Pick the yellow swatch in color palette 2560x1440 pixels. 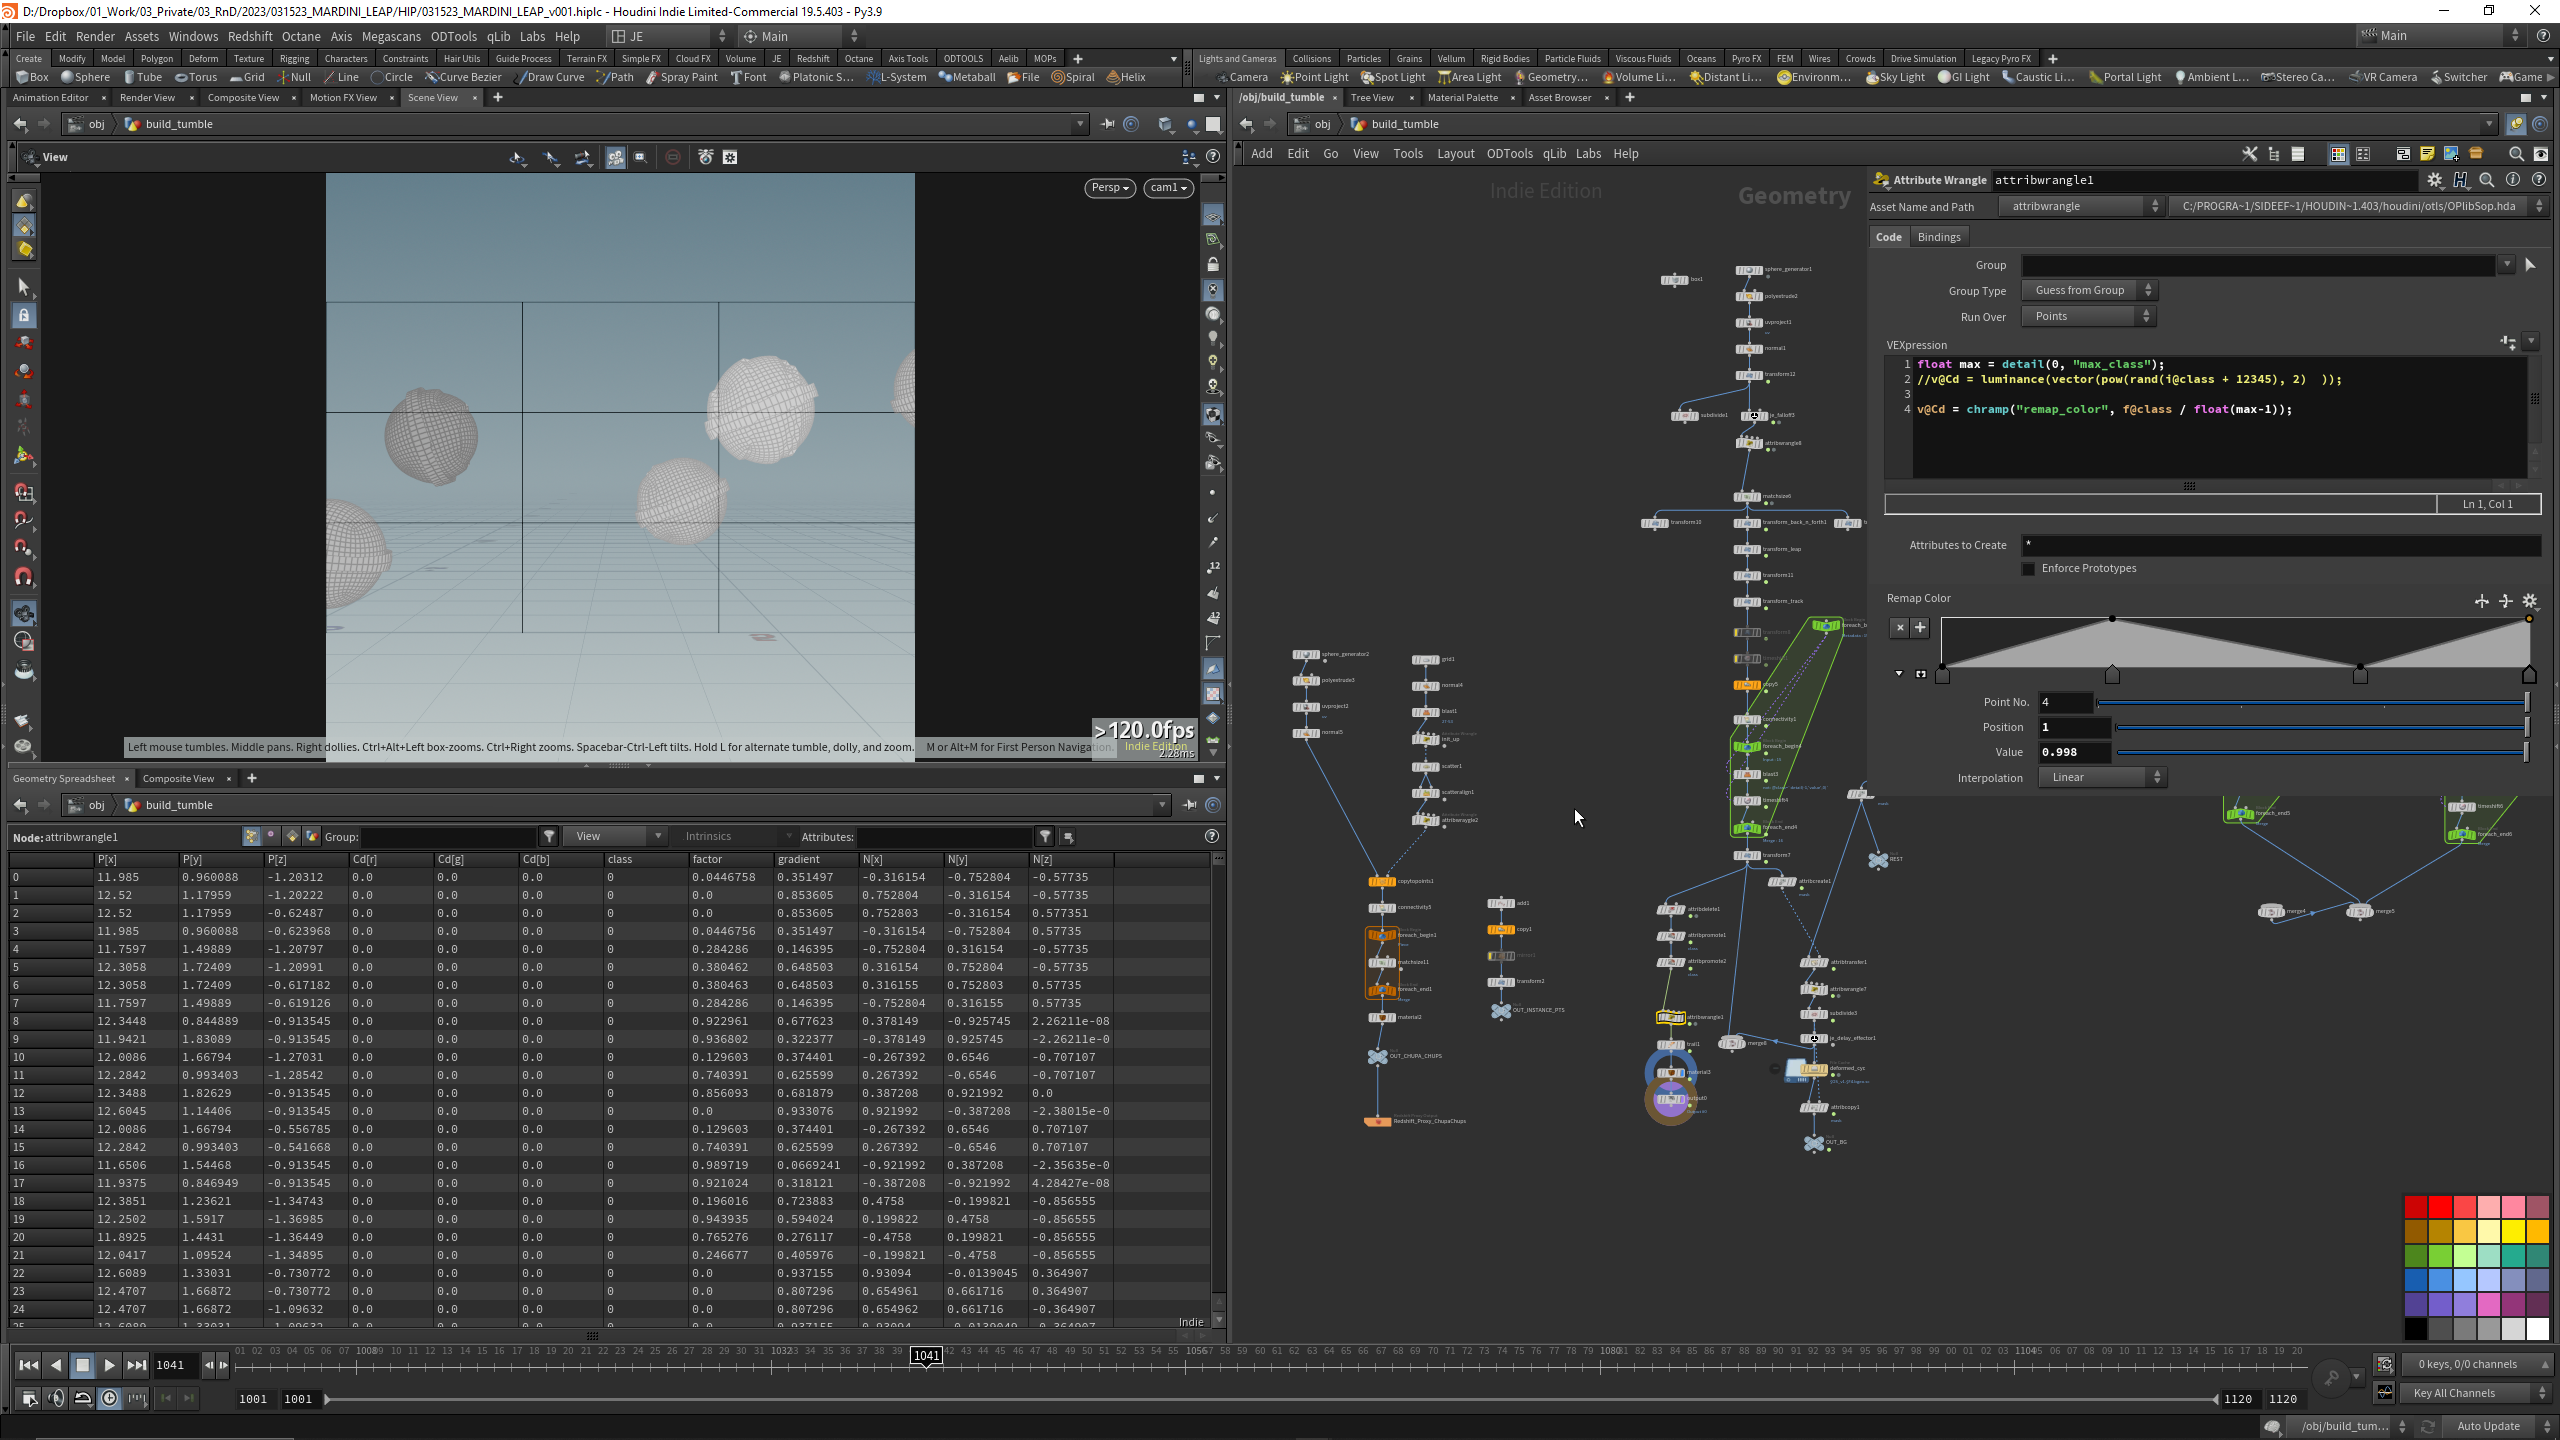[x=2514, y=1230]
